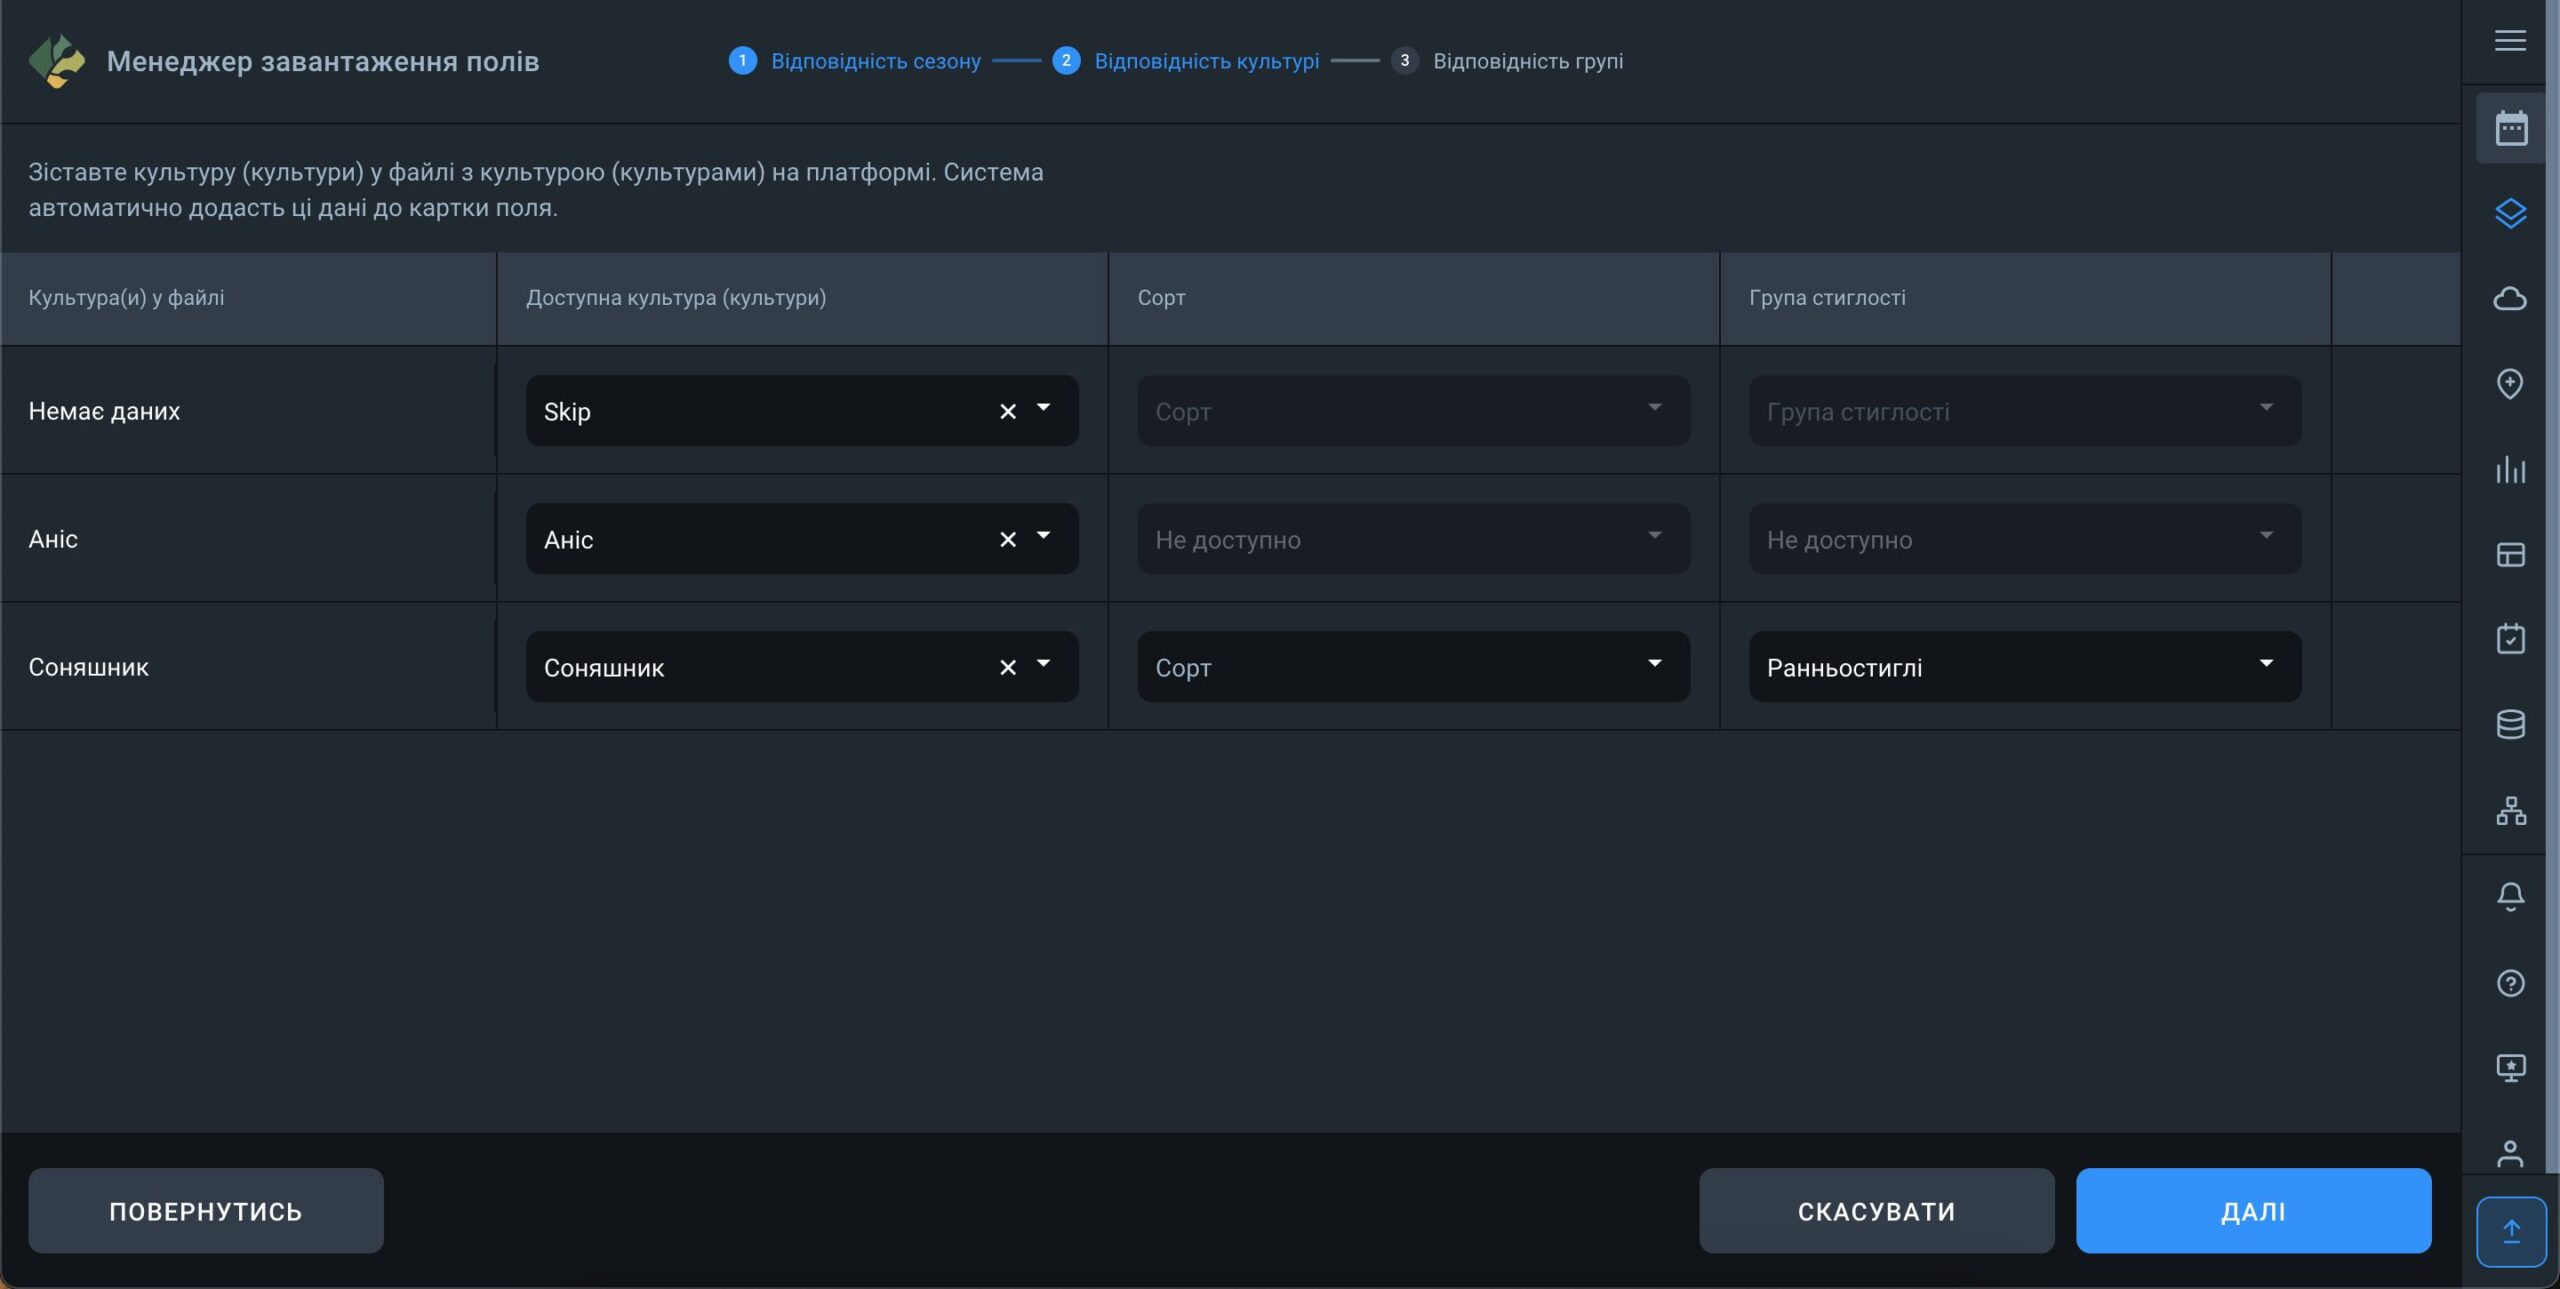Open the notifications bell icon
Viewport: 2560px width, 1289px height.
pyautogui.click(x=2510, y=896)
